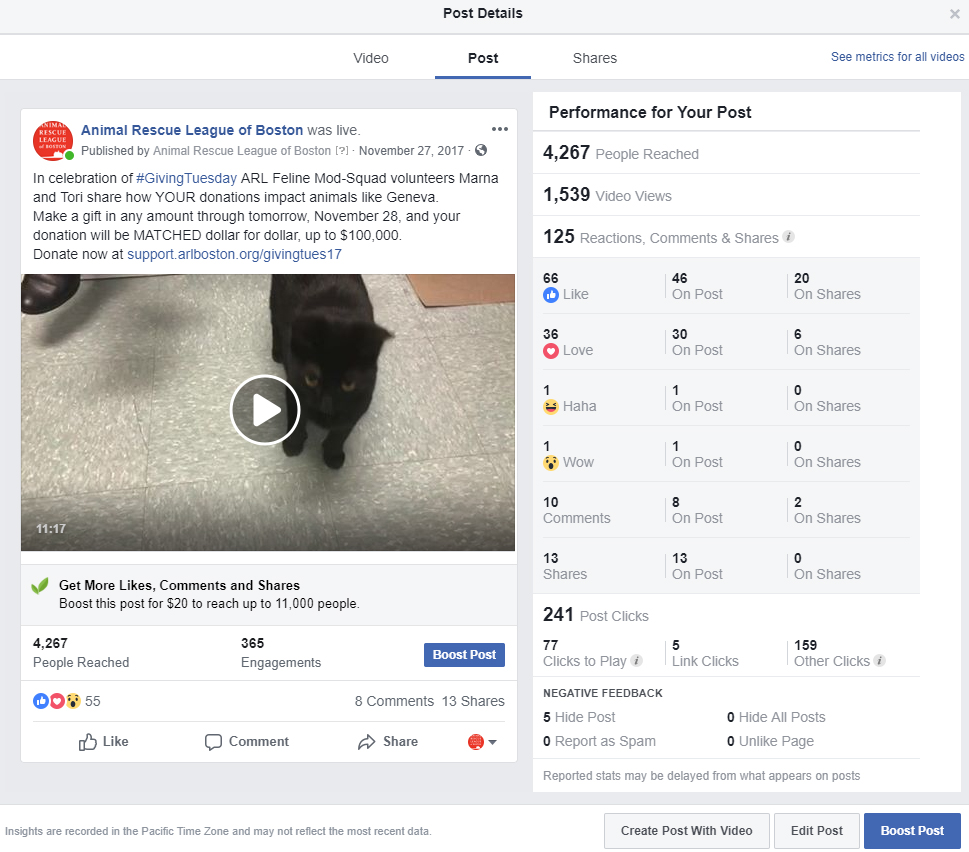Click the Boost Post button under the post
The width and height of the screenshot is (969, 852).
pyautogui.click(x=464, y=654)
